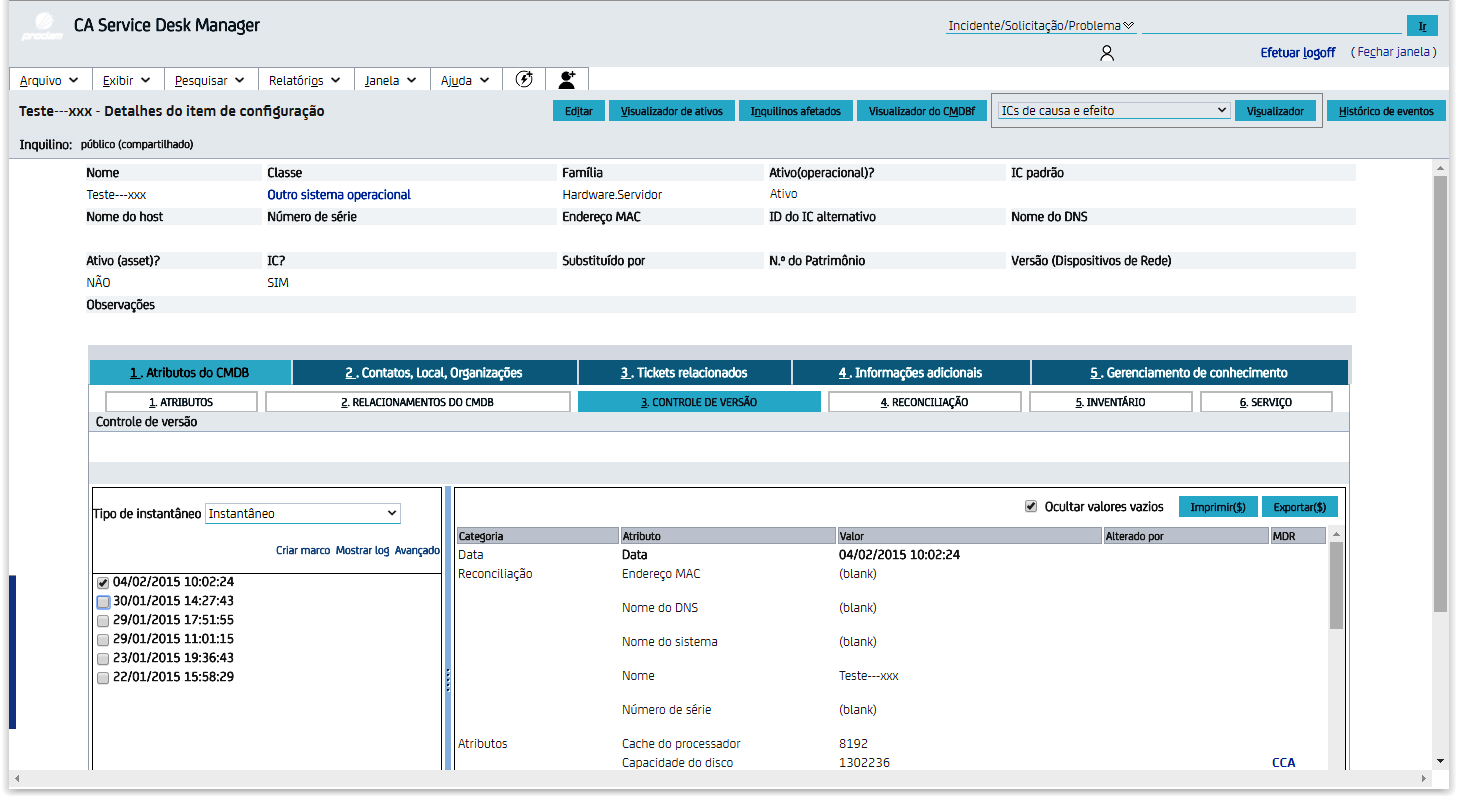Viewport: 1457px width, 797px height.
Task: Click Criar marco link
Action: pyautogui.click(x=303, y=551)
